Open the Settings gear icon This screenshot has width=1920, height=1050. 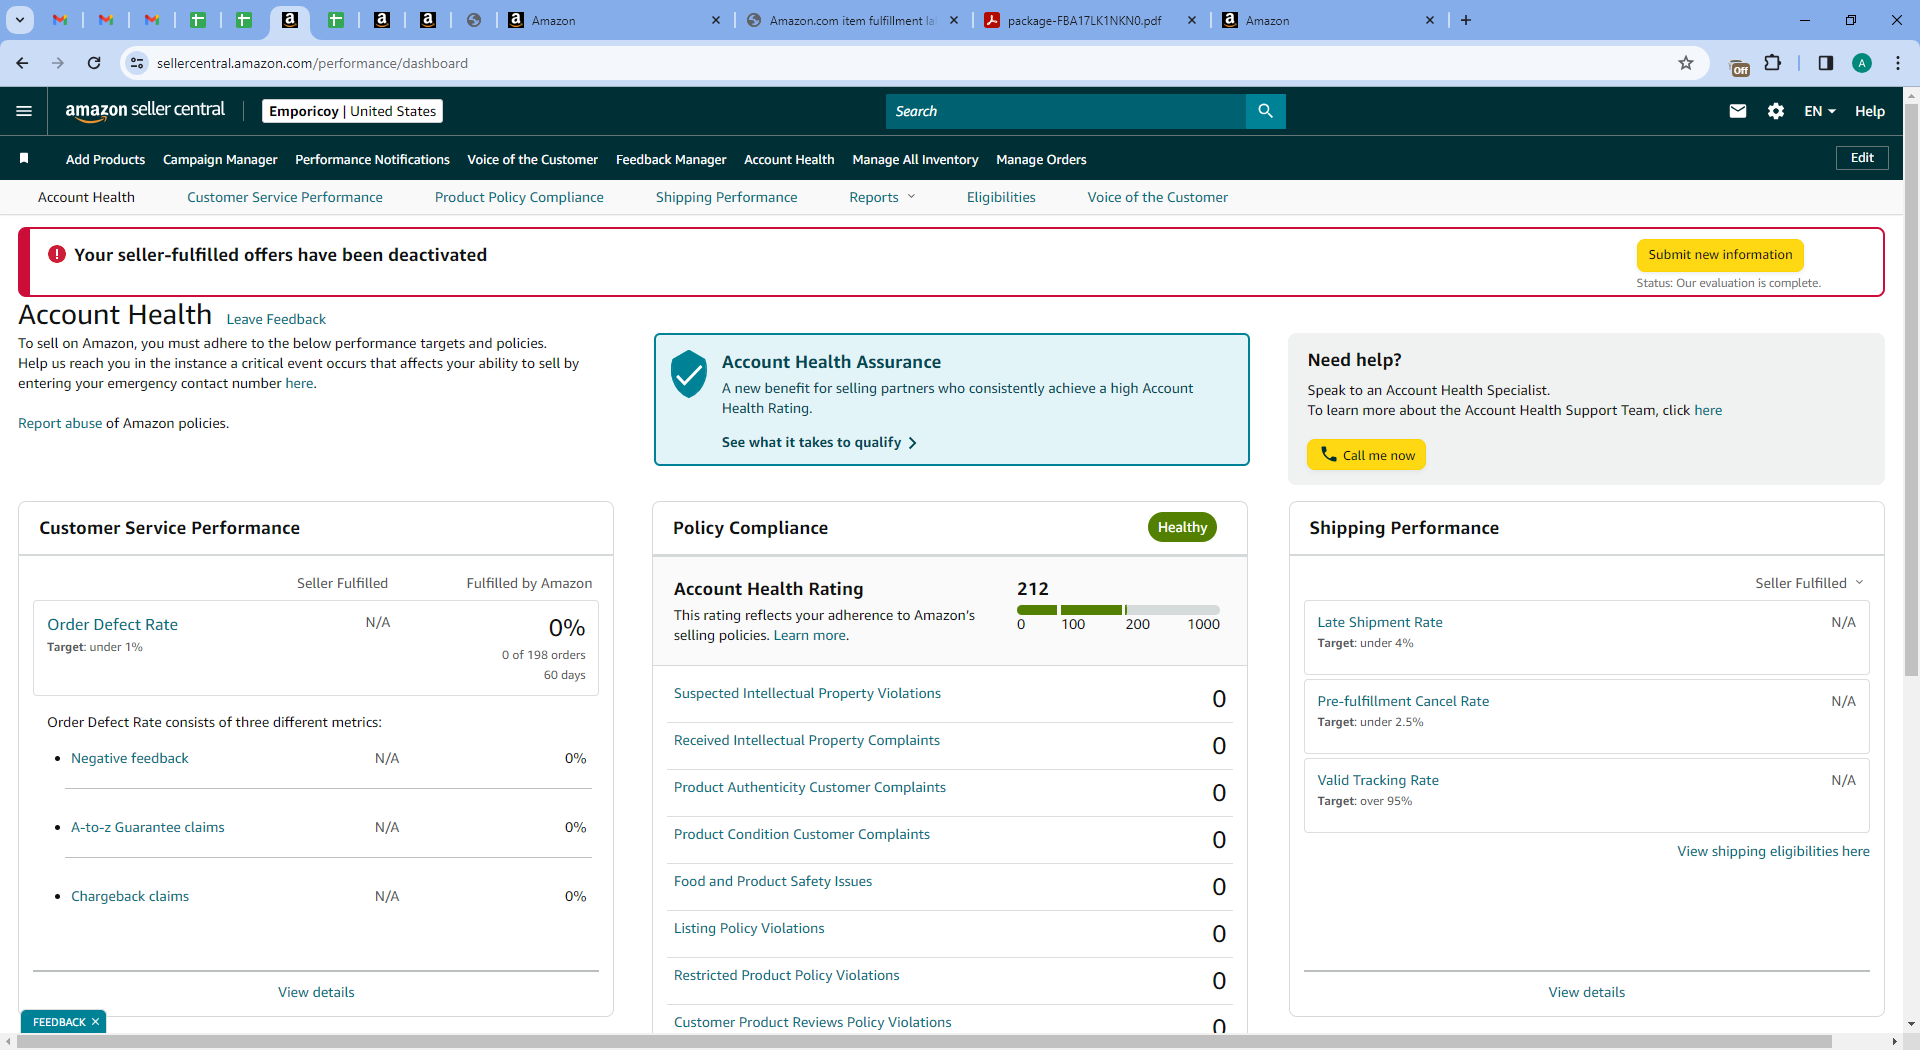pos(1776,111)
